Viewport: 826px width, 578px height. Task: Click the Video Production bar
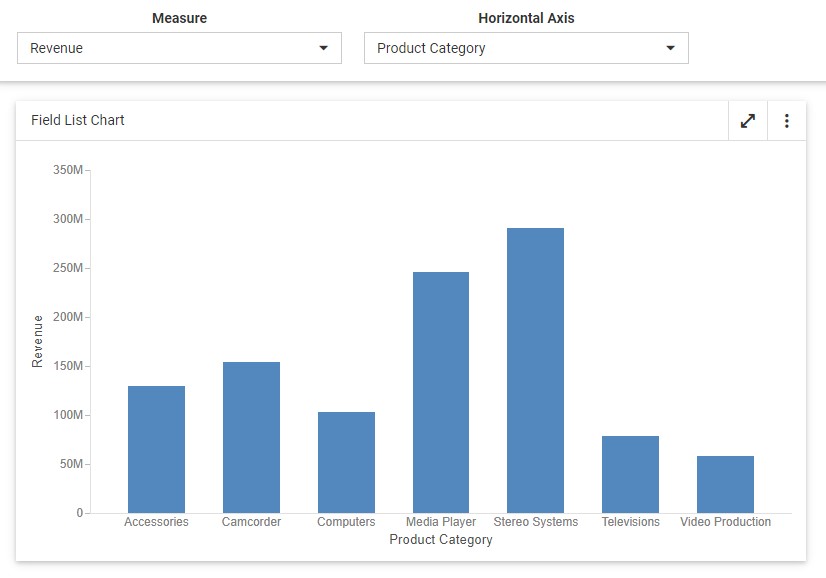(725, 484)
